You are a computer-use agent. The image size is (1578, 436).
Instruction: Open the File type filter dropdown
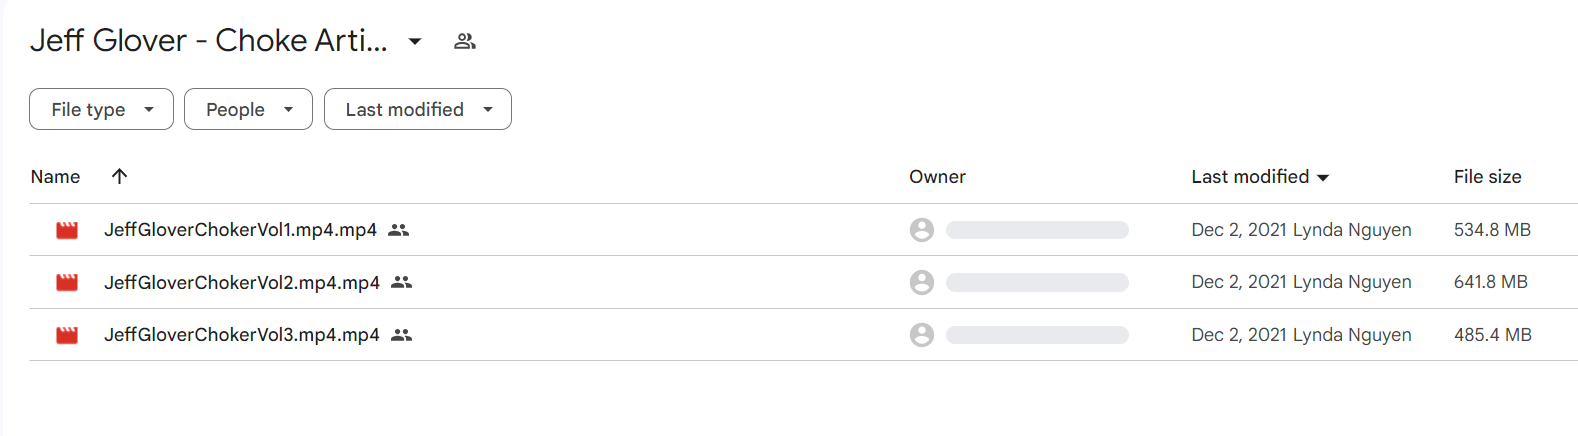point(101,109)
